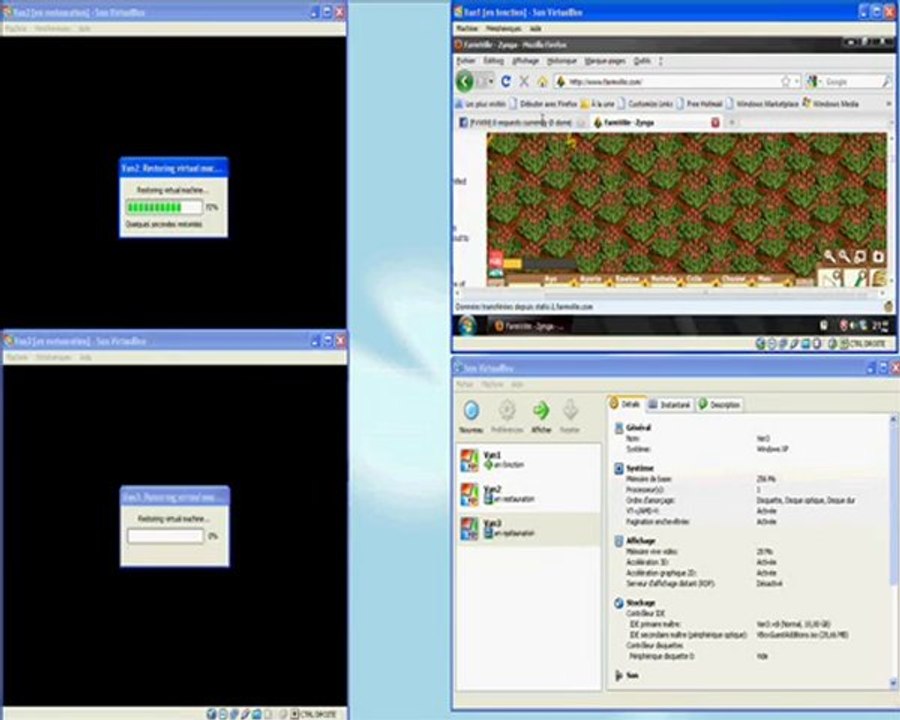Open Fichier menu in Firefox
900x720 pixels.
pos(466,61)
